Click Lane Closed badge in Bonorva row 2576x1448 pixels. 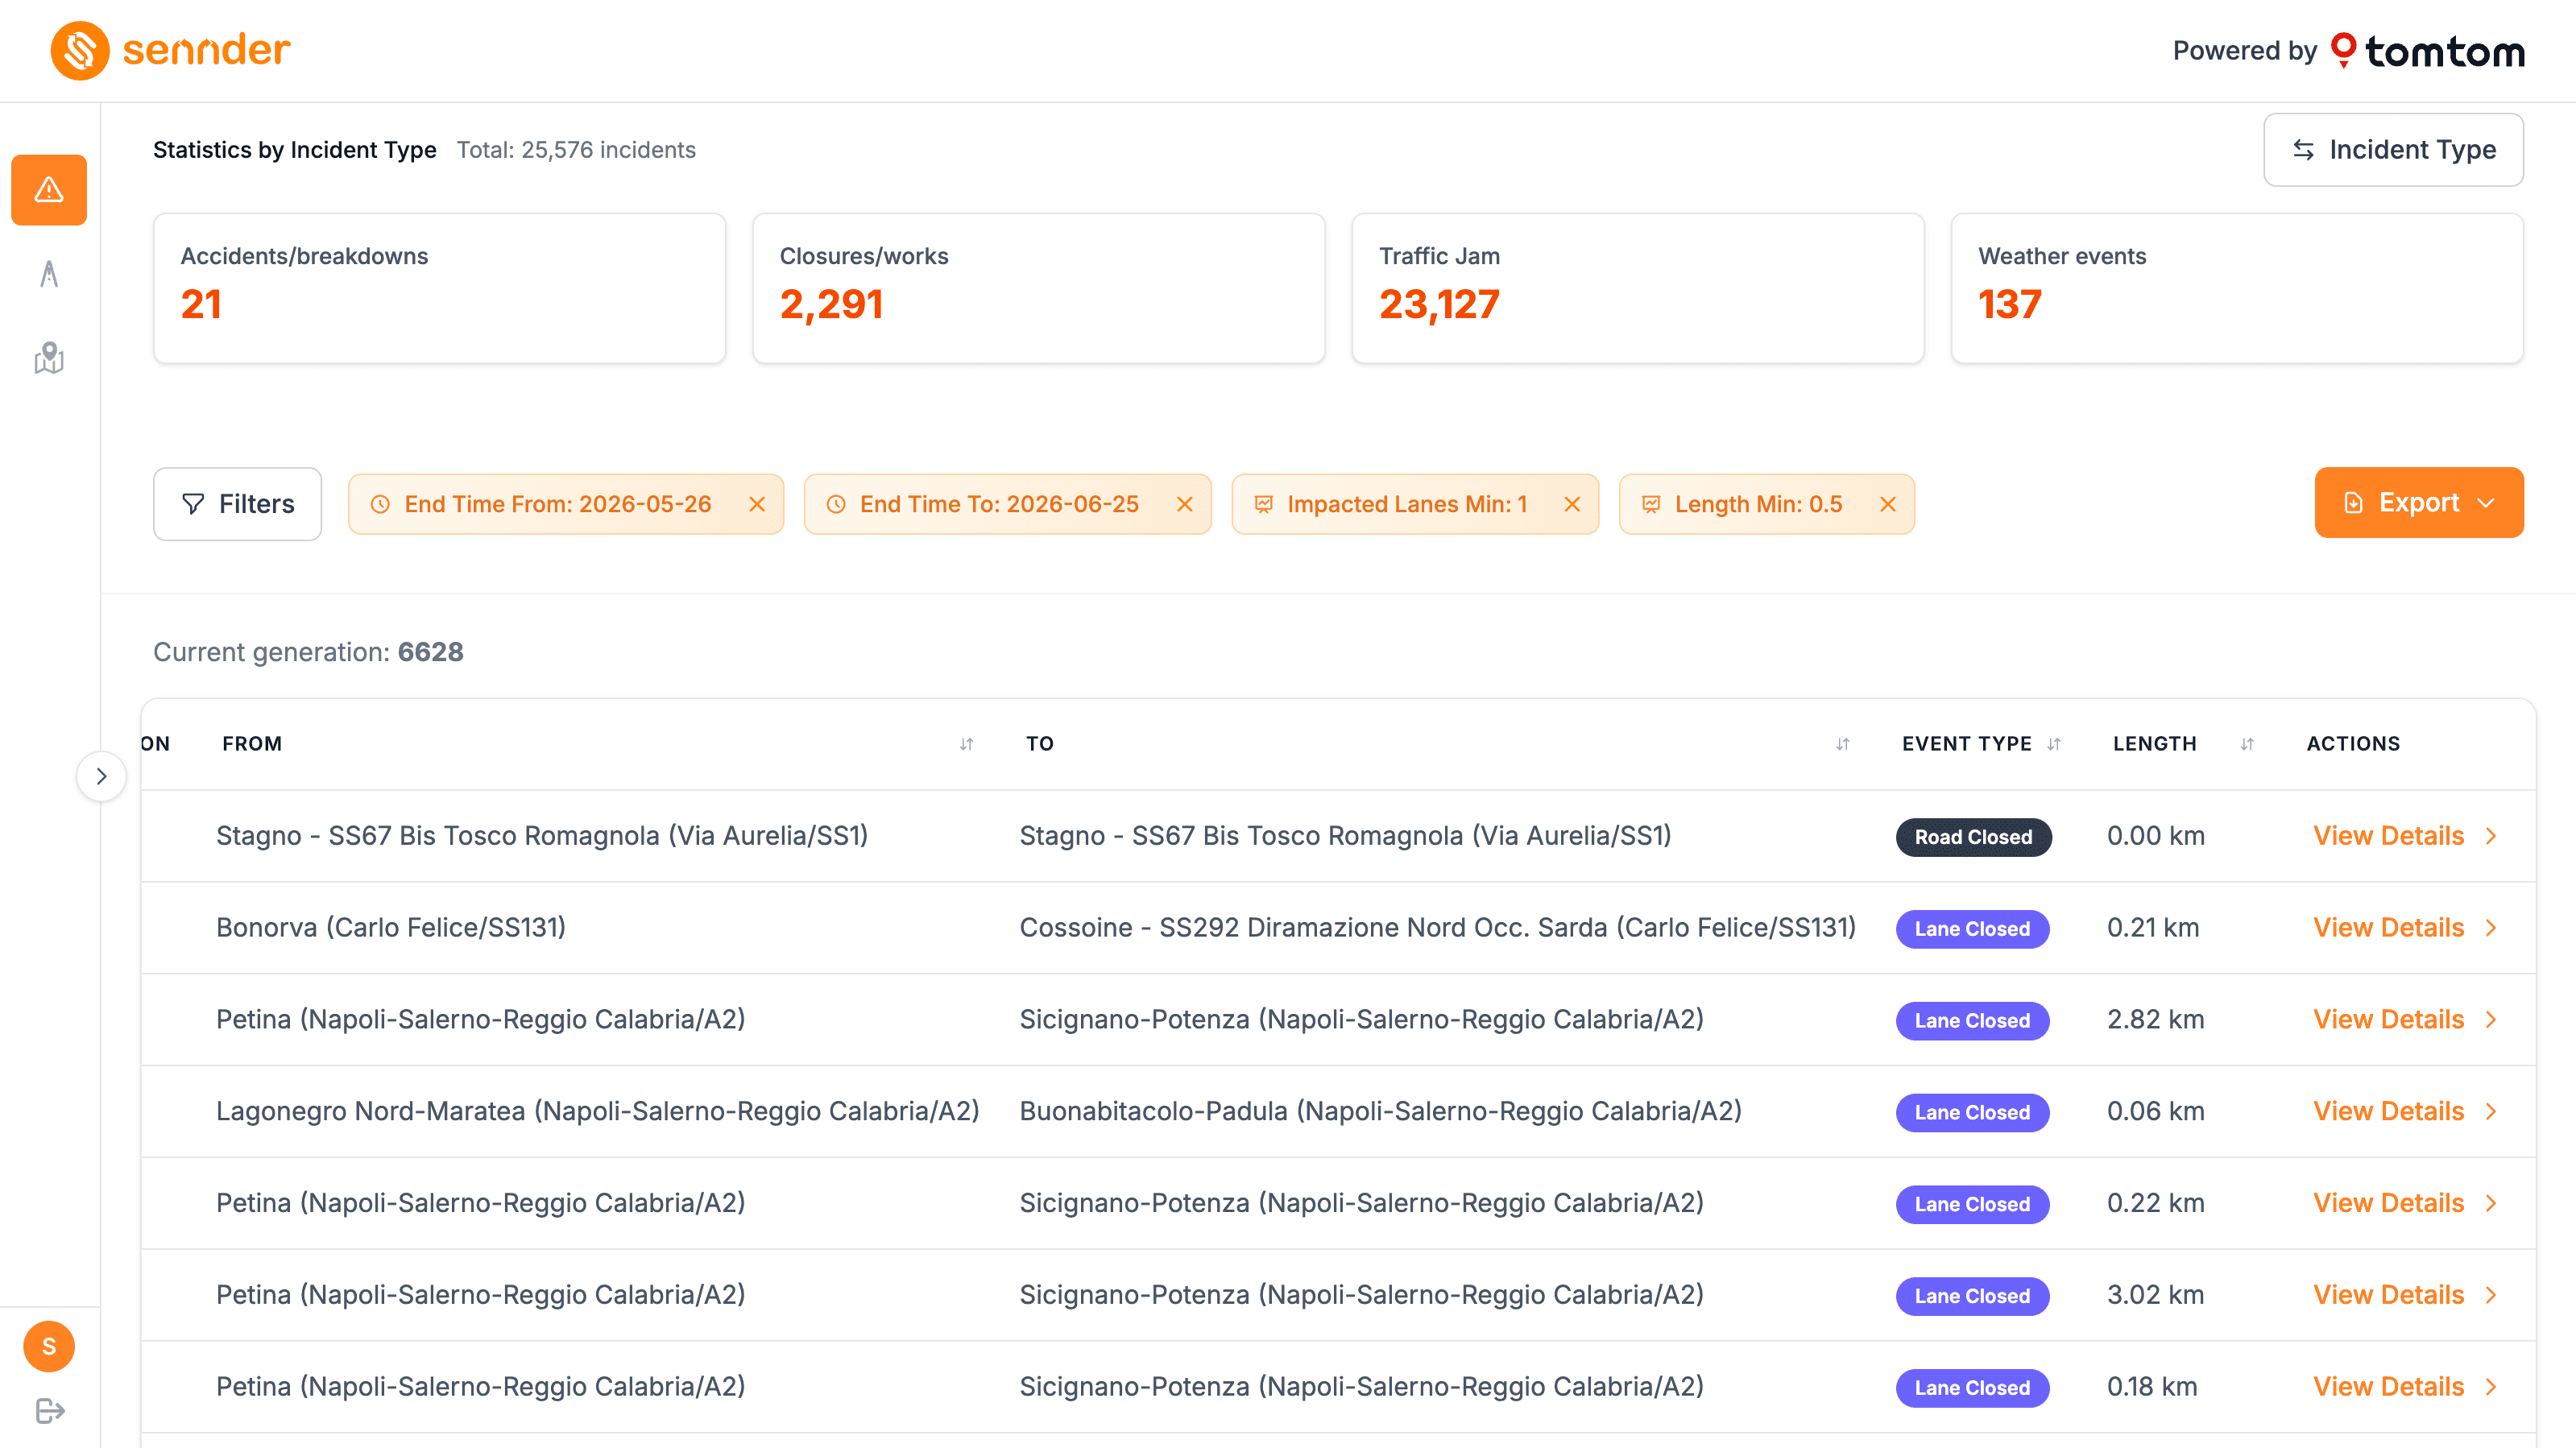(x=1972, y=929)
